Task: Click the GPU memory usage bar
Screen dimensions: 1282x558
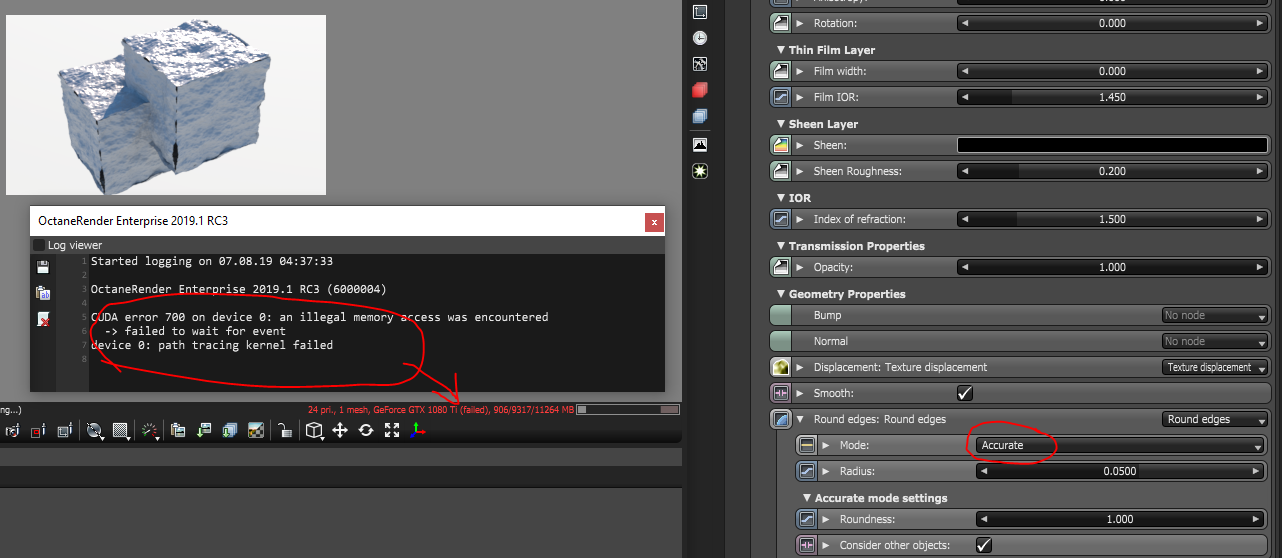Action: tap(627, 410)
